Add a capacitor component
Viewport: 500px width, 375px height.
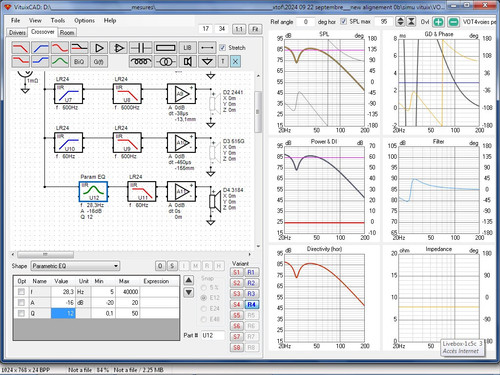[141, 48]
